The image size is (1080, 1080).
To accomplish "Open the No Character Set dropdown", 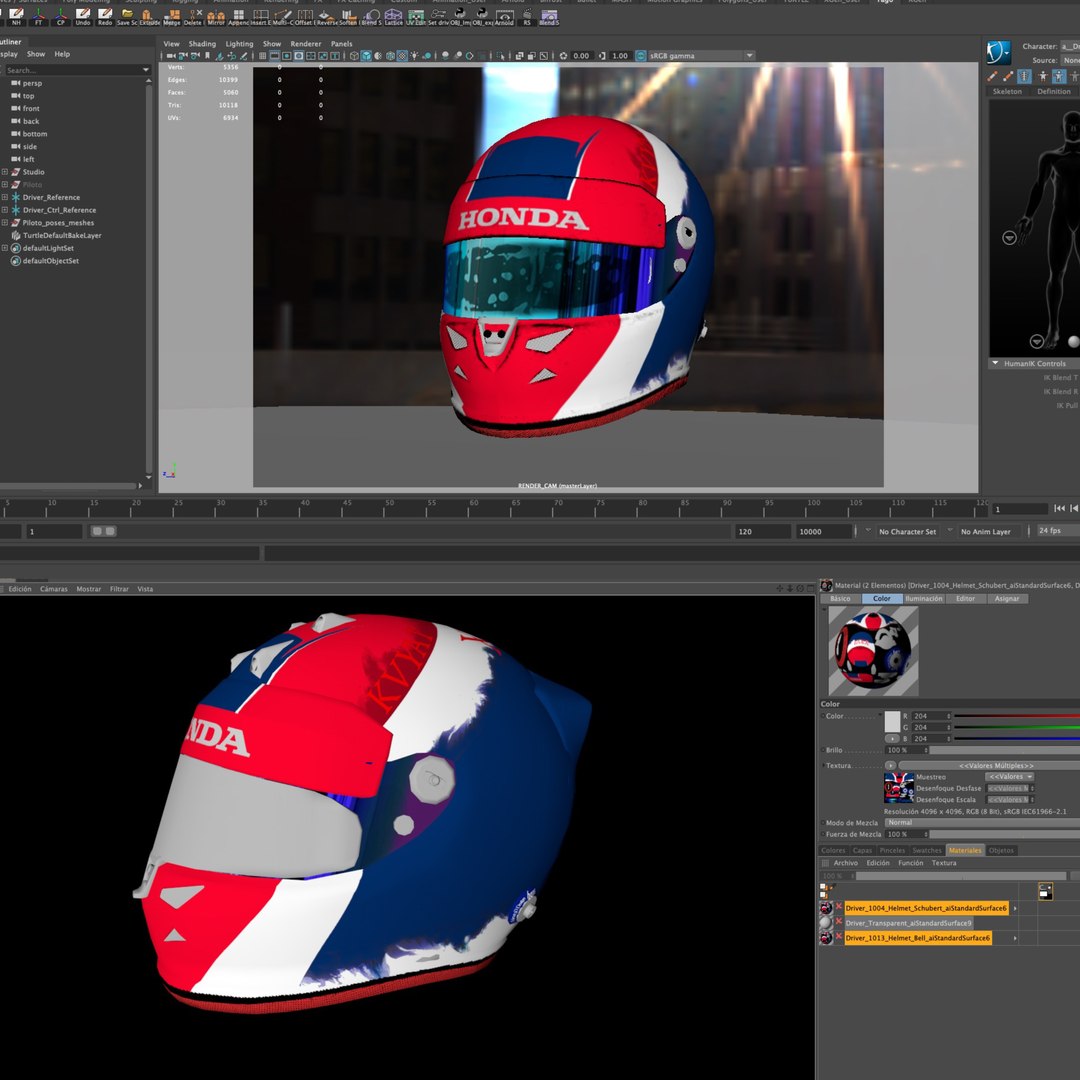I will point(907,532).
